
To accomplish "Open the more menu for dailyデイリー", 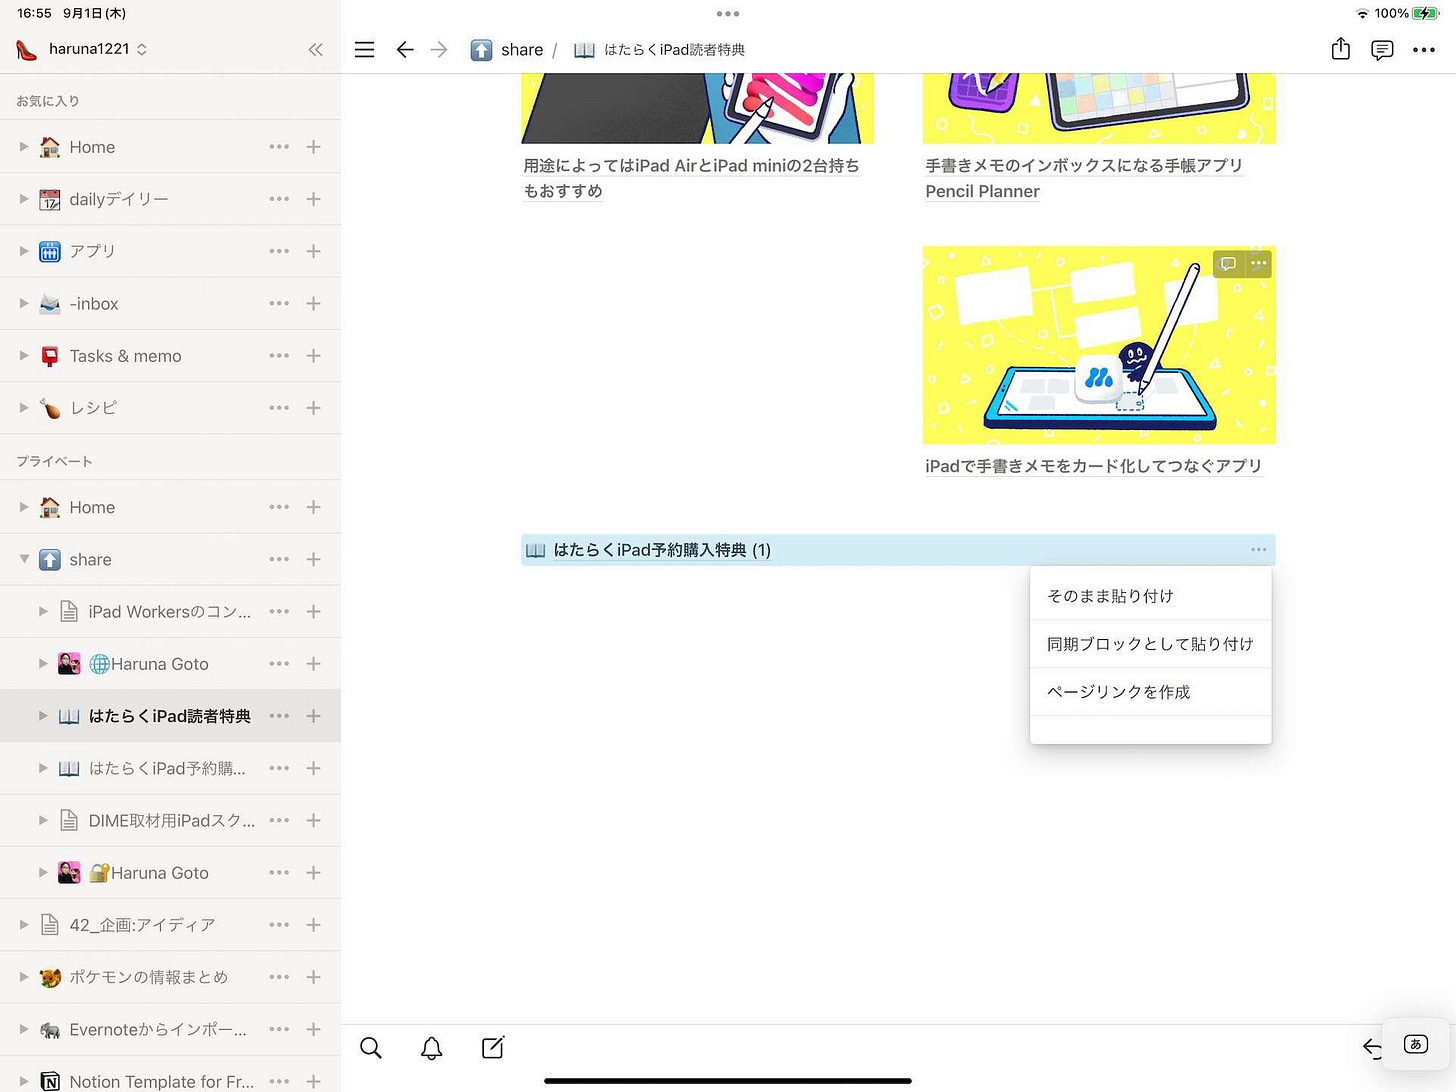I will 279,199.
